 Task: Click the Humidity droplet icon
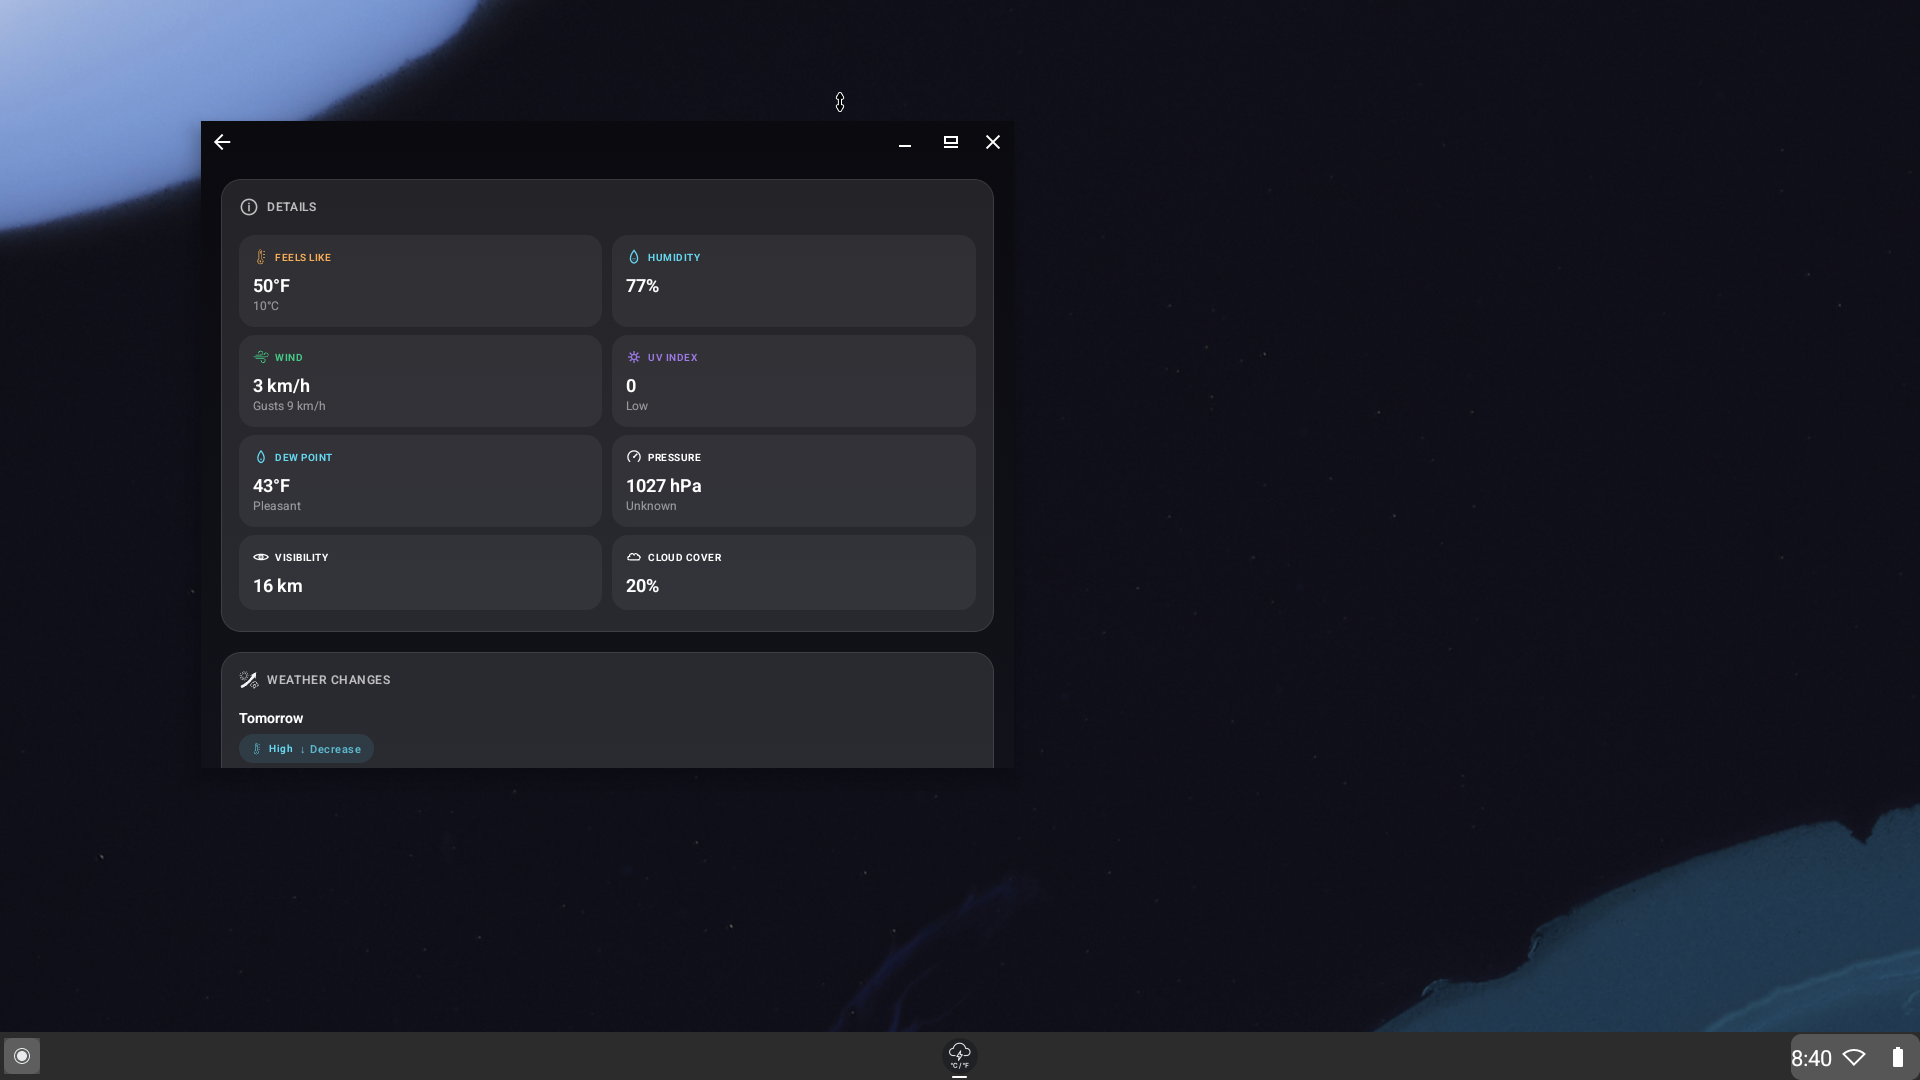pyautogui.click(x=633, y=256)
